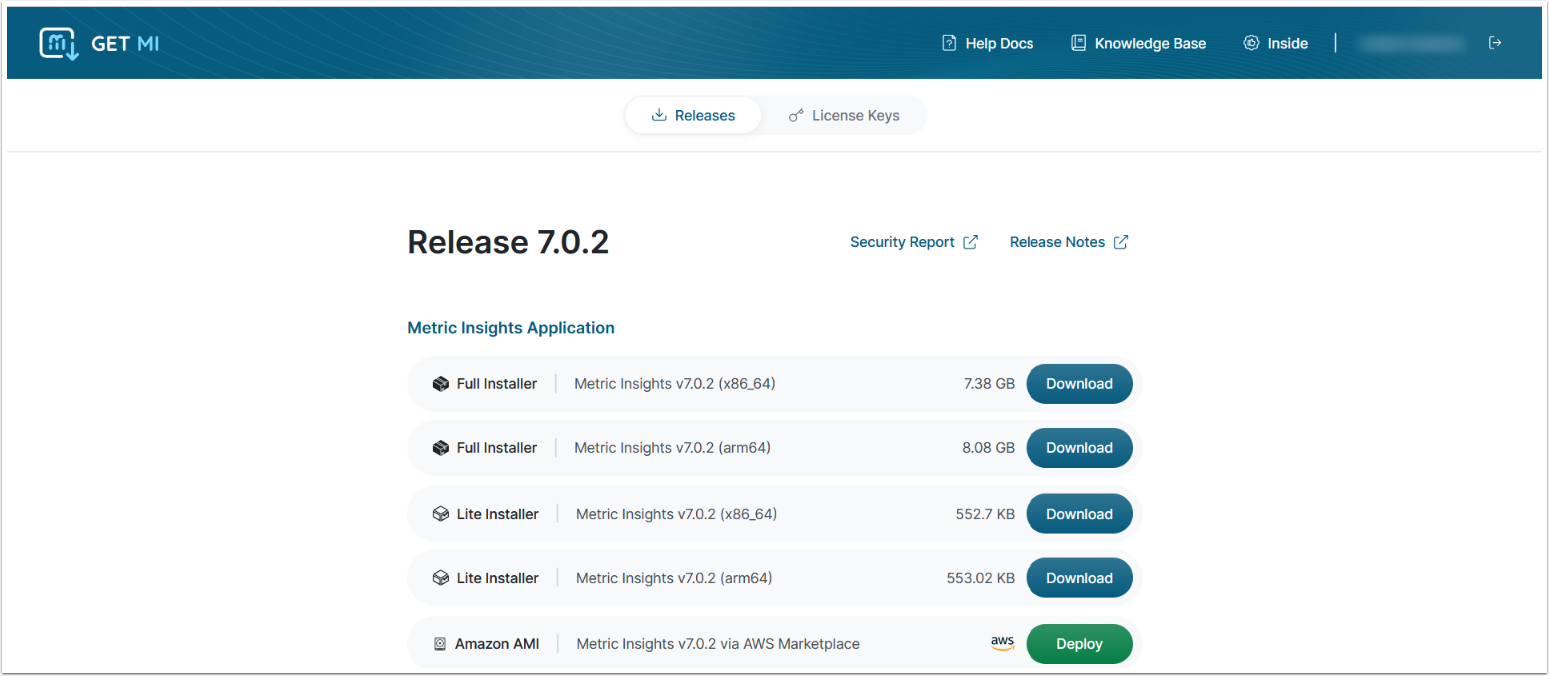Click the external link icon beside Security Report
Viewport: 1549px width, 676px height.
[970, 242]
